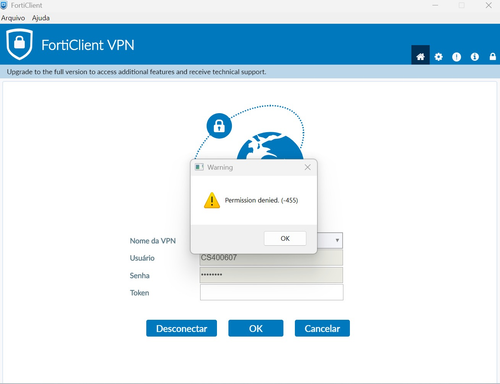
Task: Expand the Nome da VPN dropdown
Action: (x=337, y=240)
